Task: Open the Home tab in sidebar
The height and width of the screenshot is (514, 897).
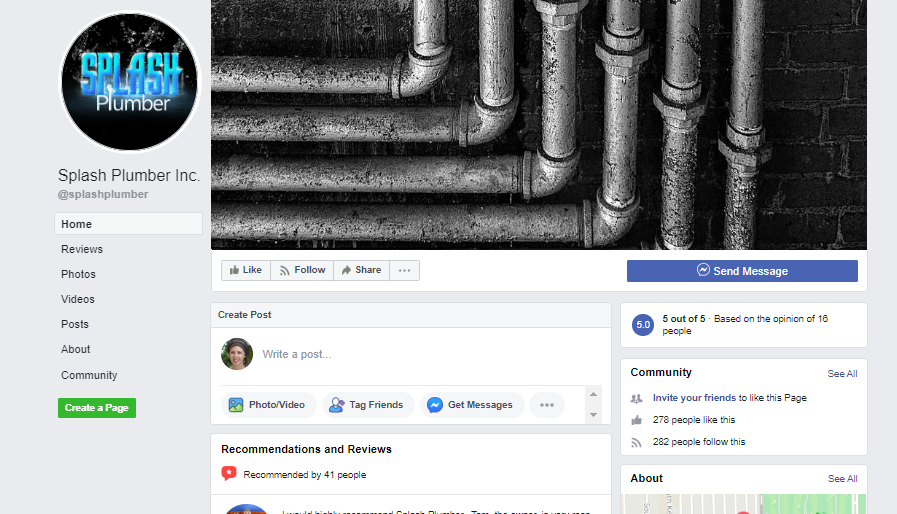Action: [128, 224]
